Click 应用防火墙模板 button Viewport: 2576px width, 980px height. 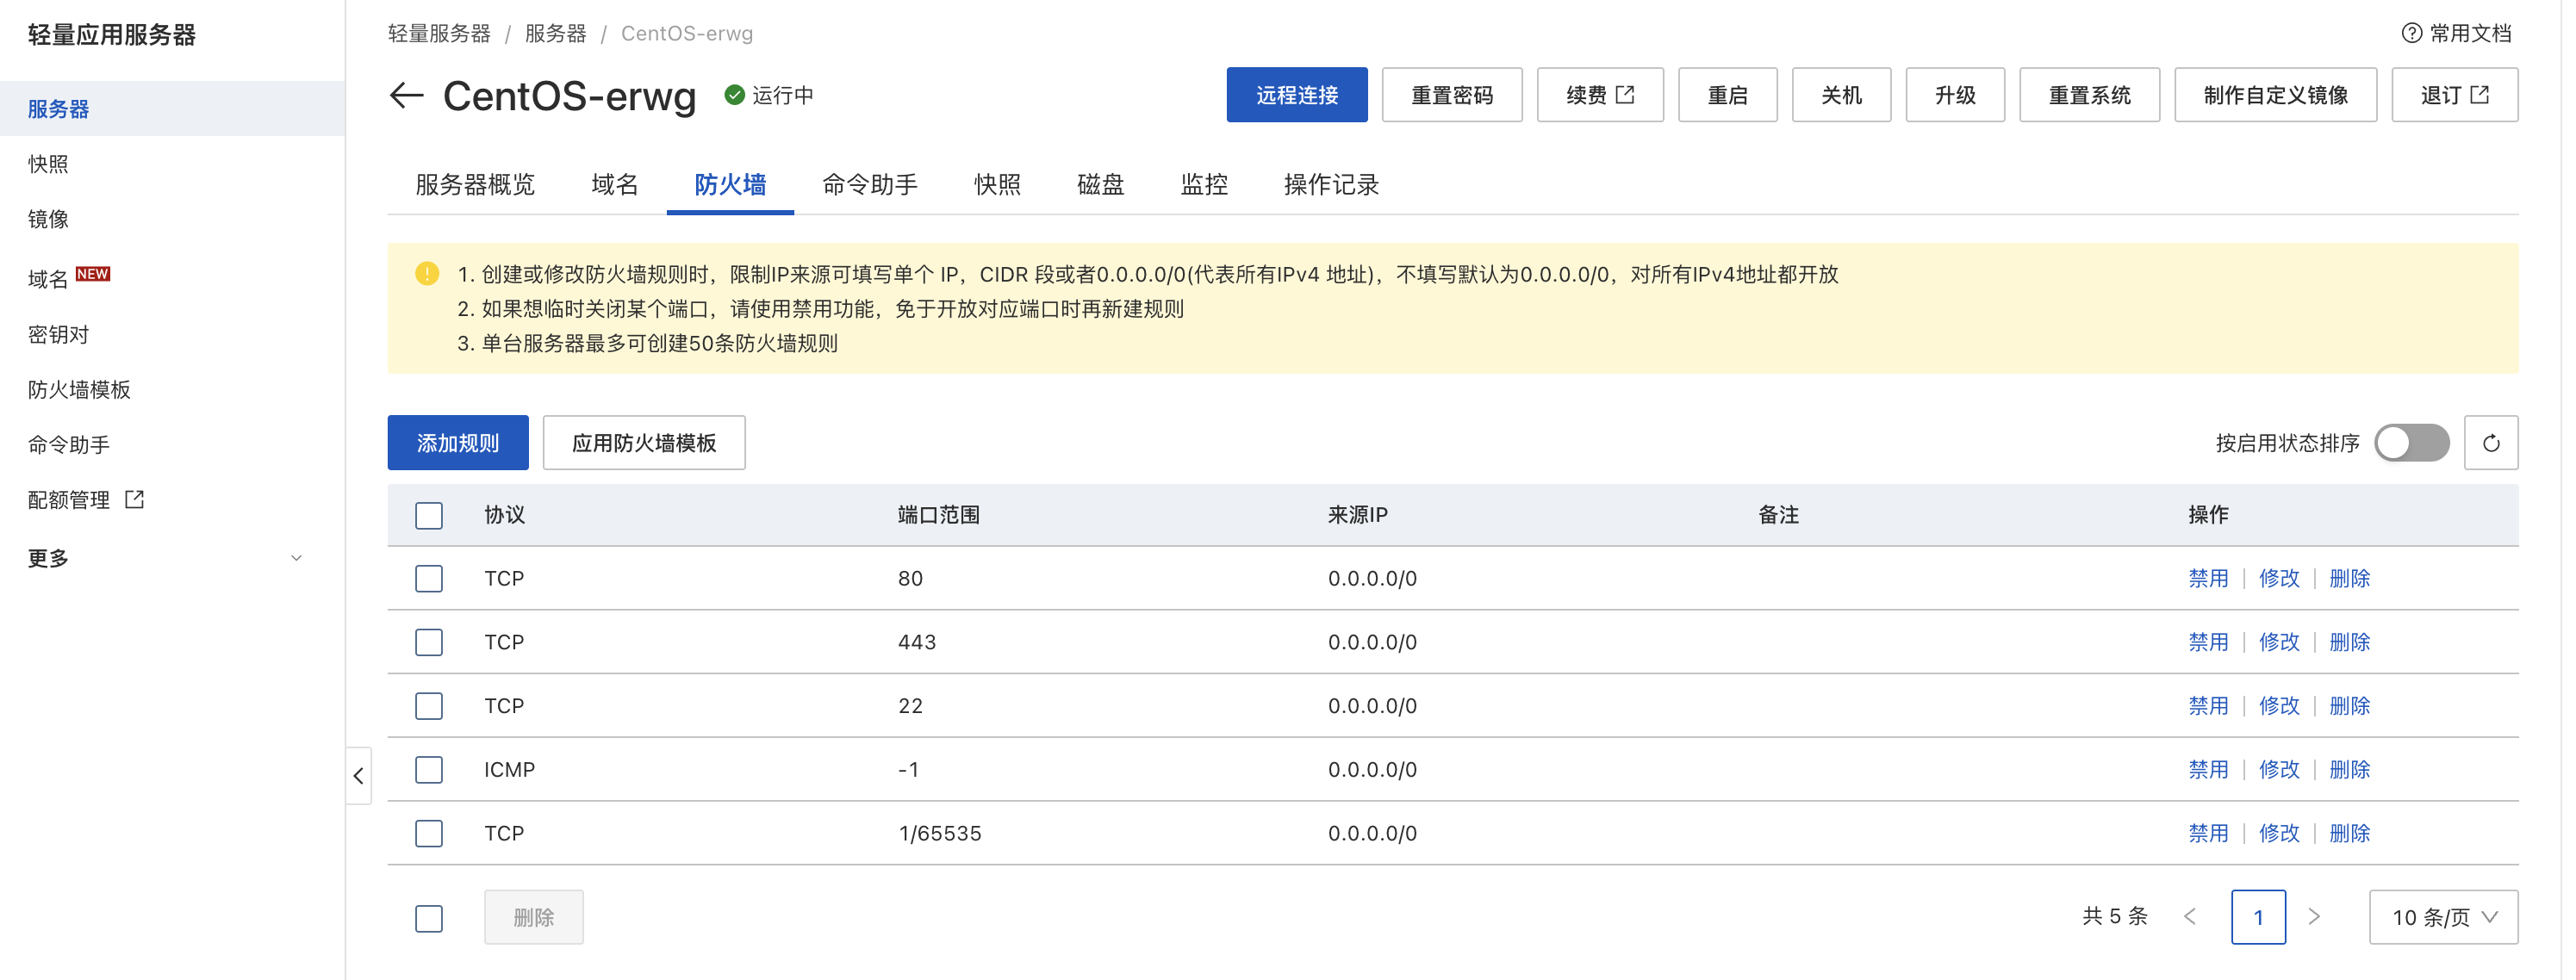tap(644, 443)
